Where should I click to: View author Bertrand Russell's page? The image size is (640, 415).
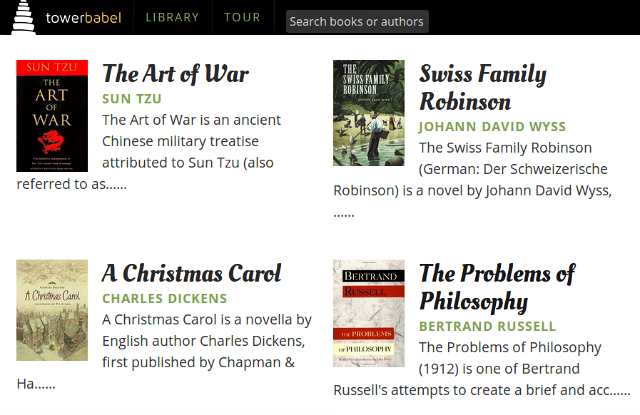(487, 327)
